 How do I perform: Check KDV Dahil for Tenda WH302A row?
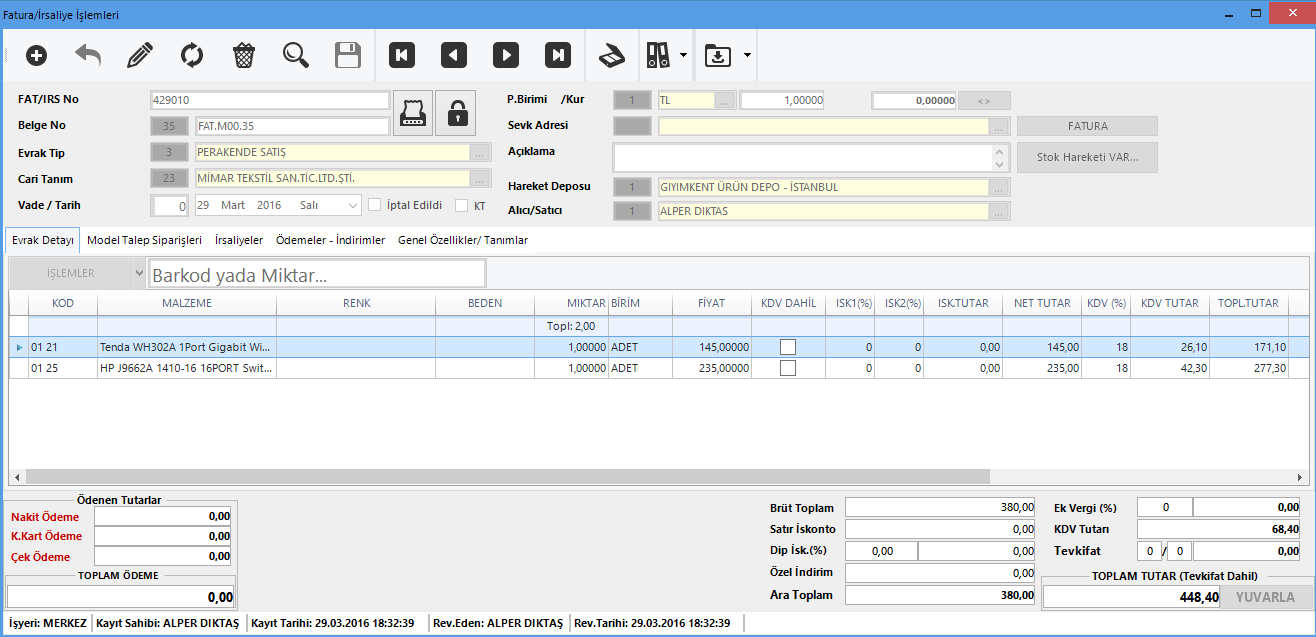click(x=788, y=347)
